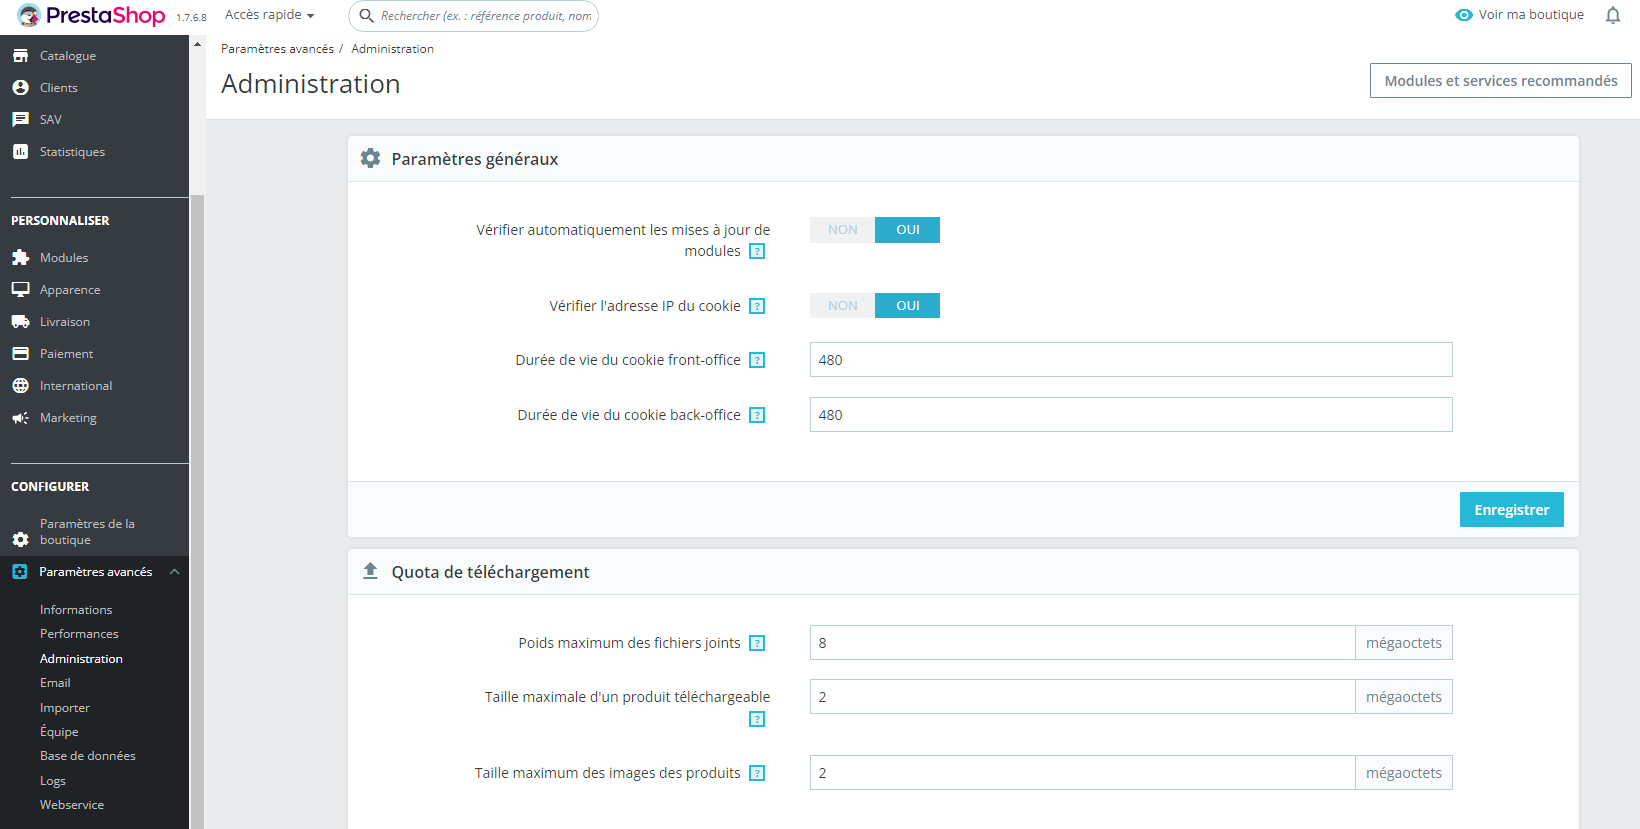This screenshot has height=829, width=1640.
Task: Collapse the Paramètres avancés submenu
Action: point(174,572)
